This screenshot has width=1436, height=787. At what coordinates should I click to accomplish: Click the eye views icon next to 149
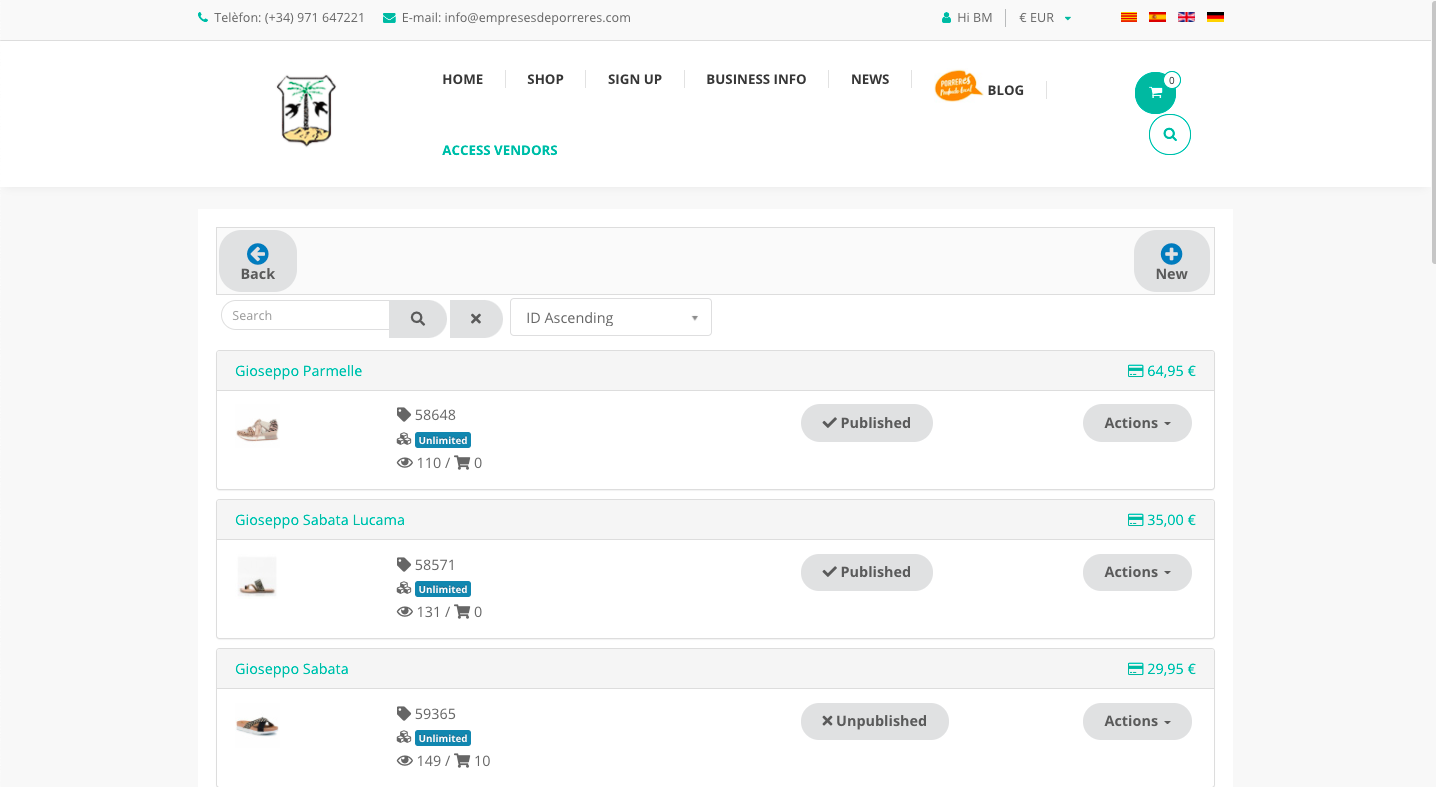point(405,761)
